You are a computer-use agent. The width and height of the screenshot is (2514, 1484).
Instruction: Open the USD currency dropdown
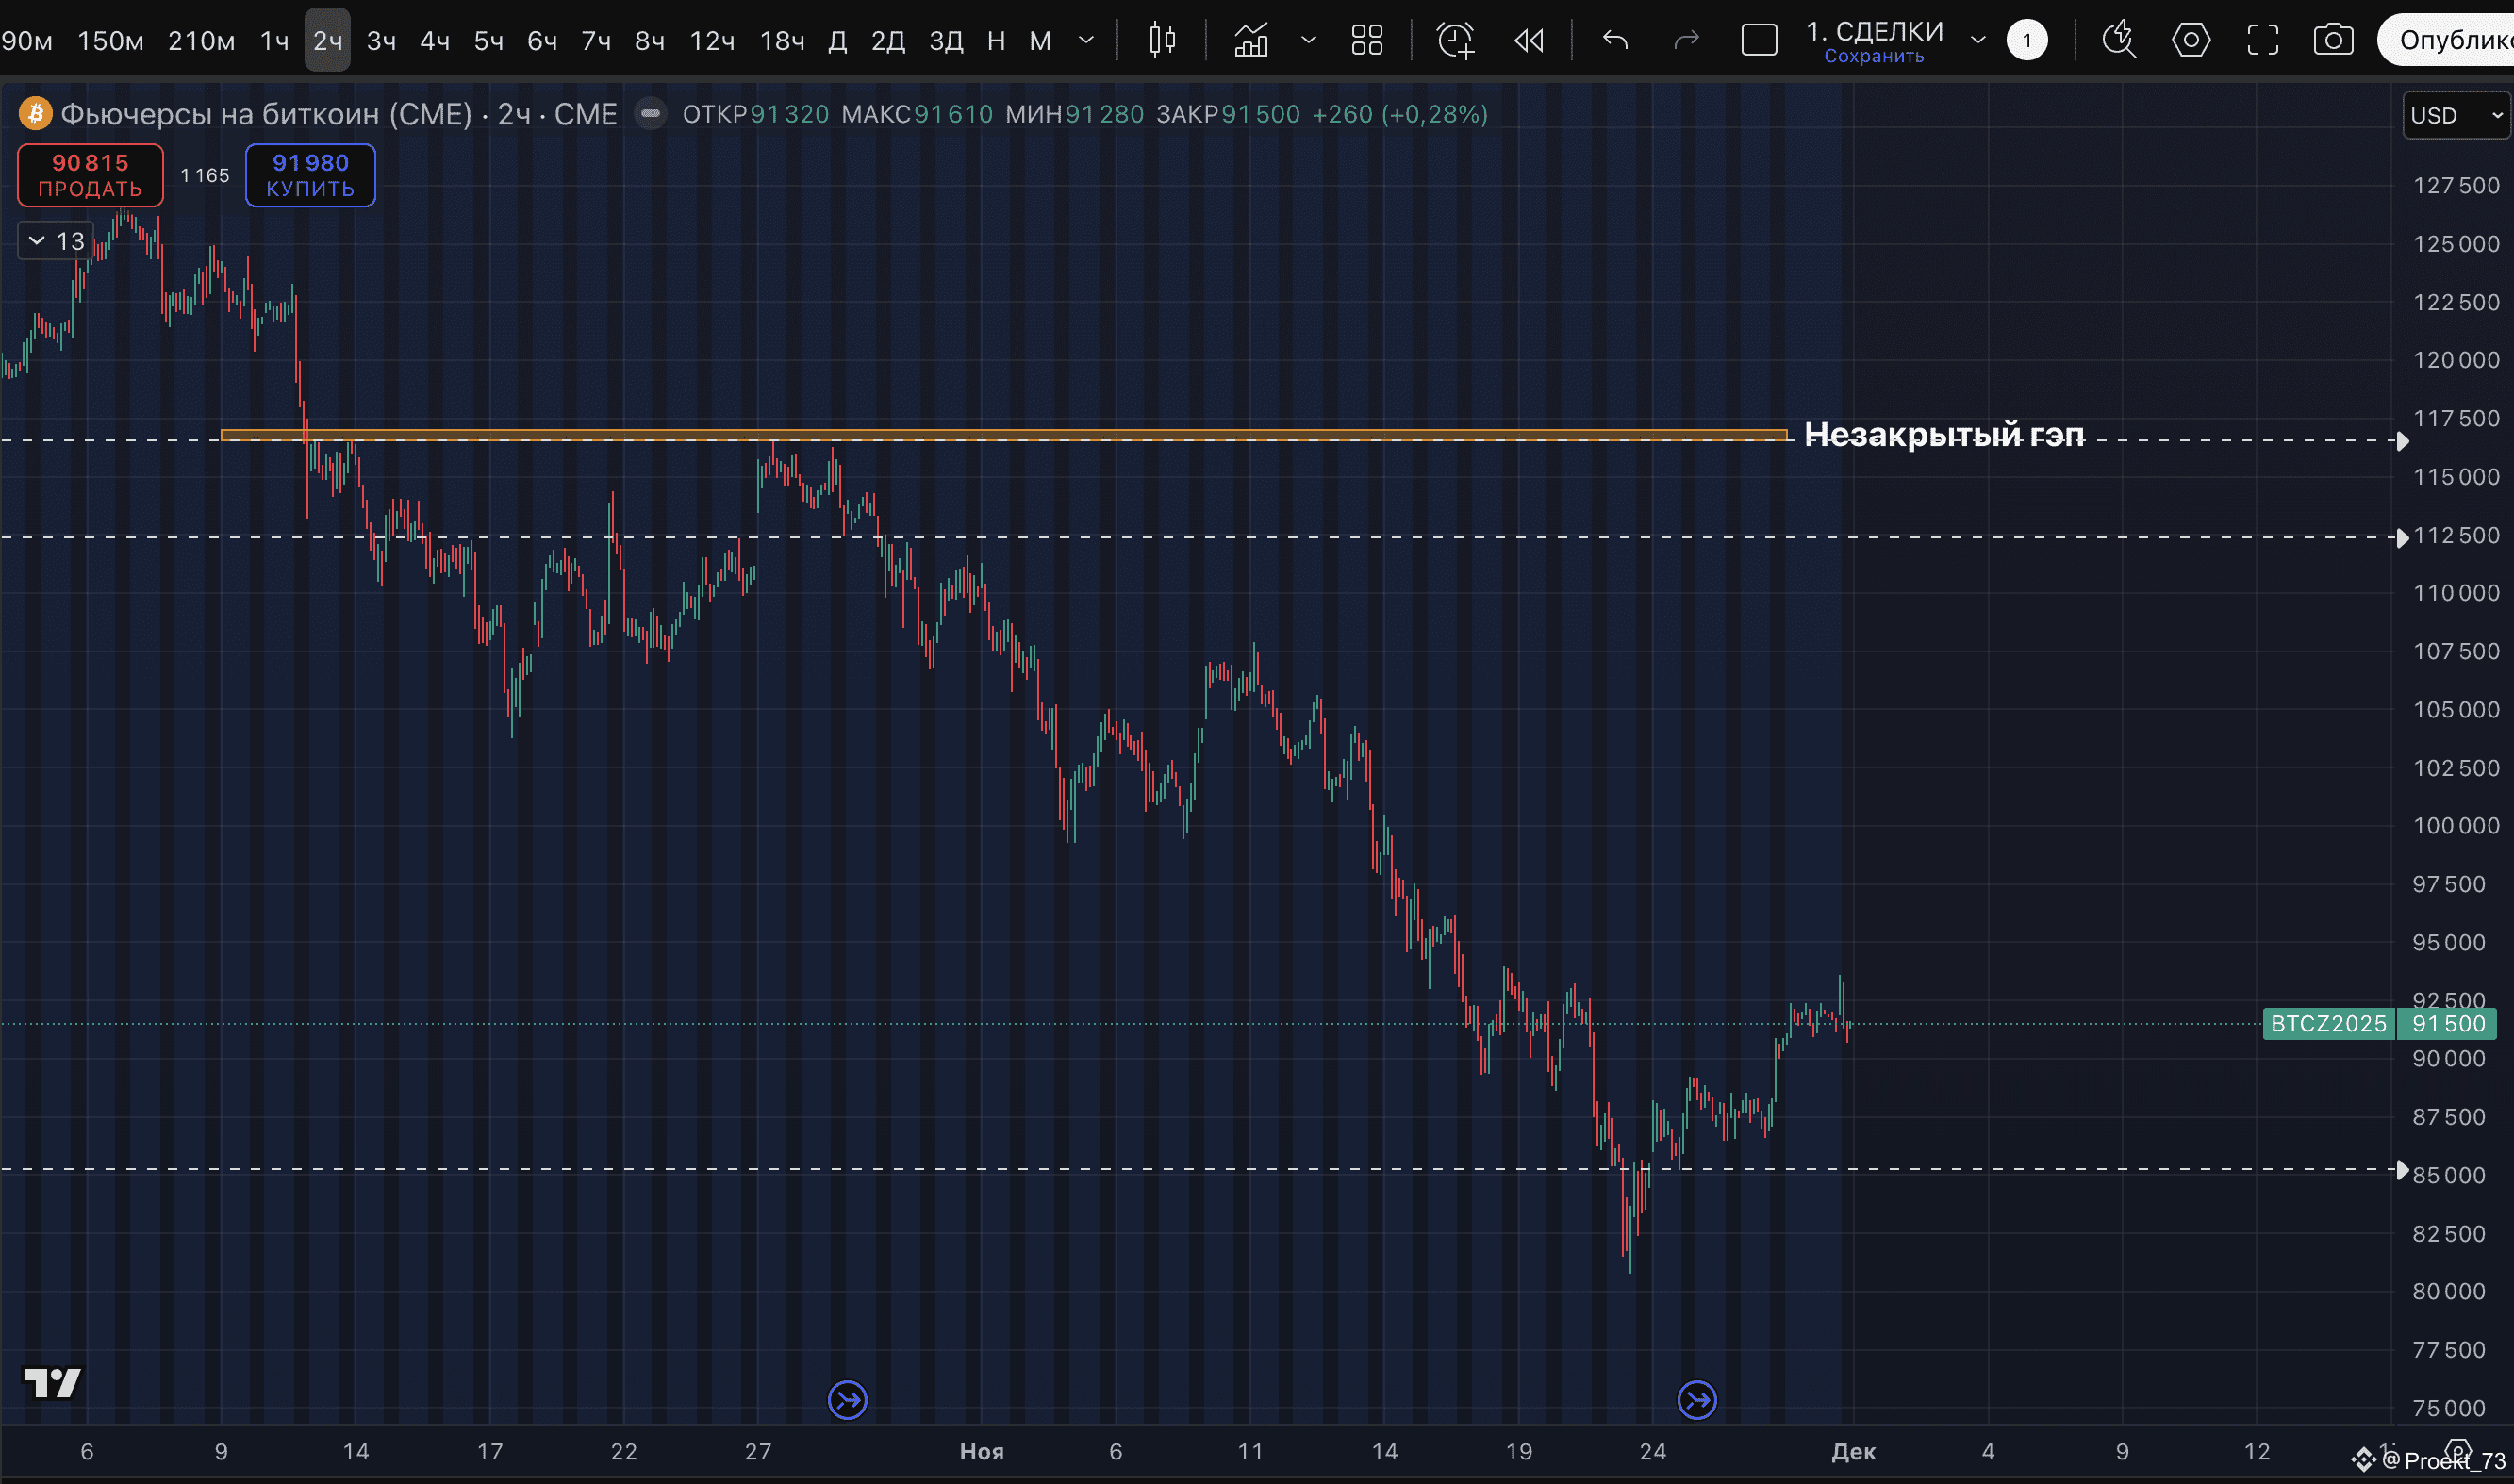click(x=2456, y=116)
